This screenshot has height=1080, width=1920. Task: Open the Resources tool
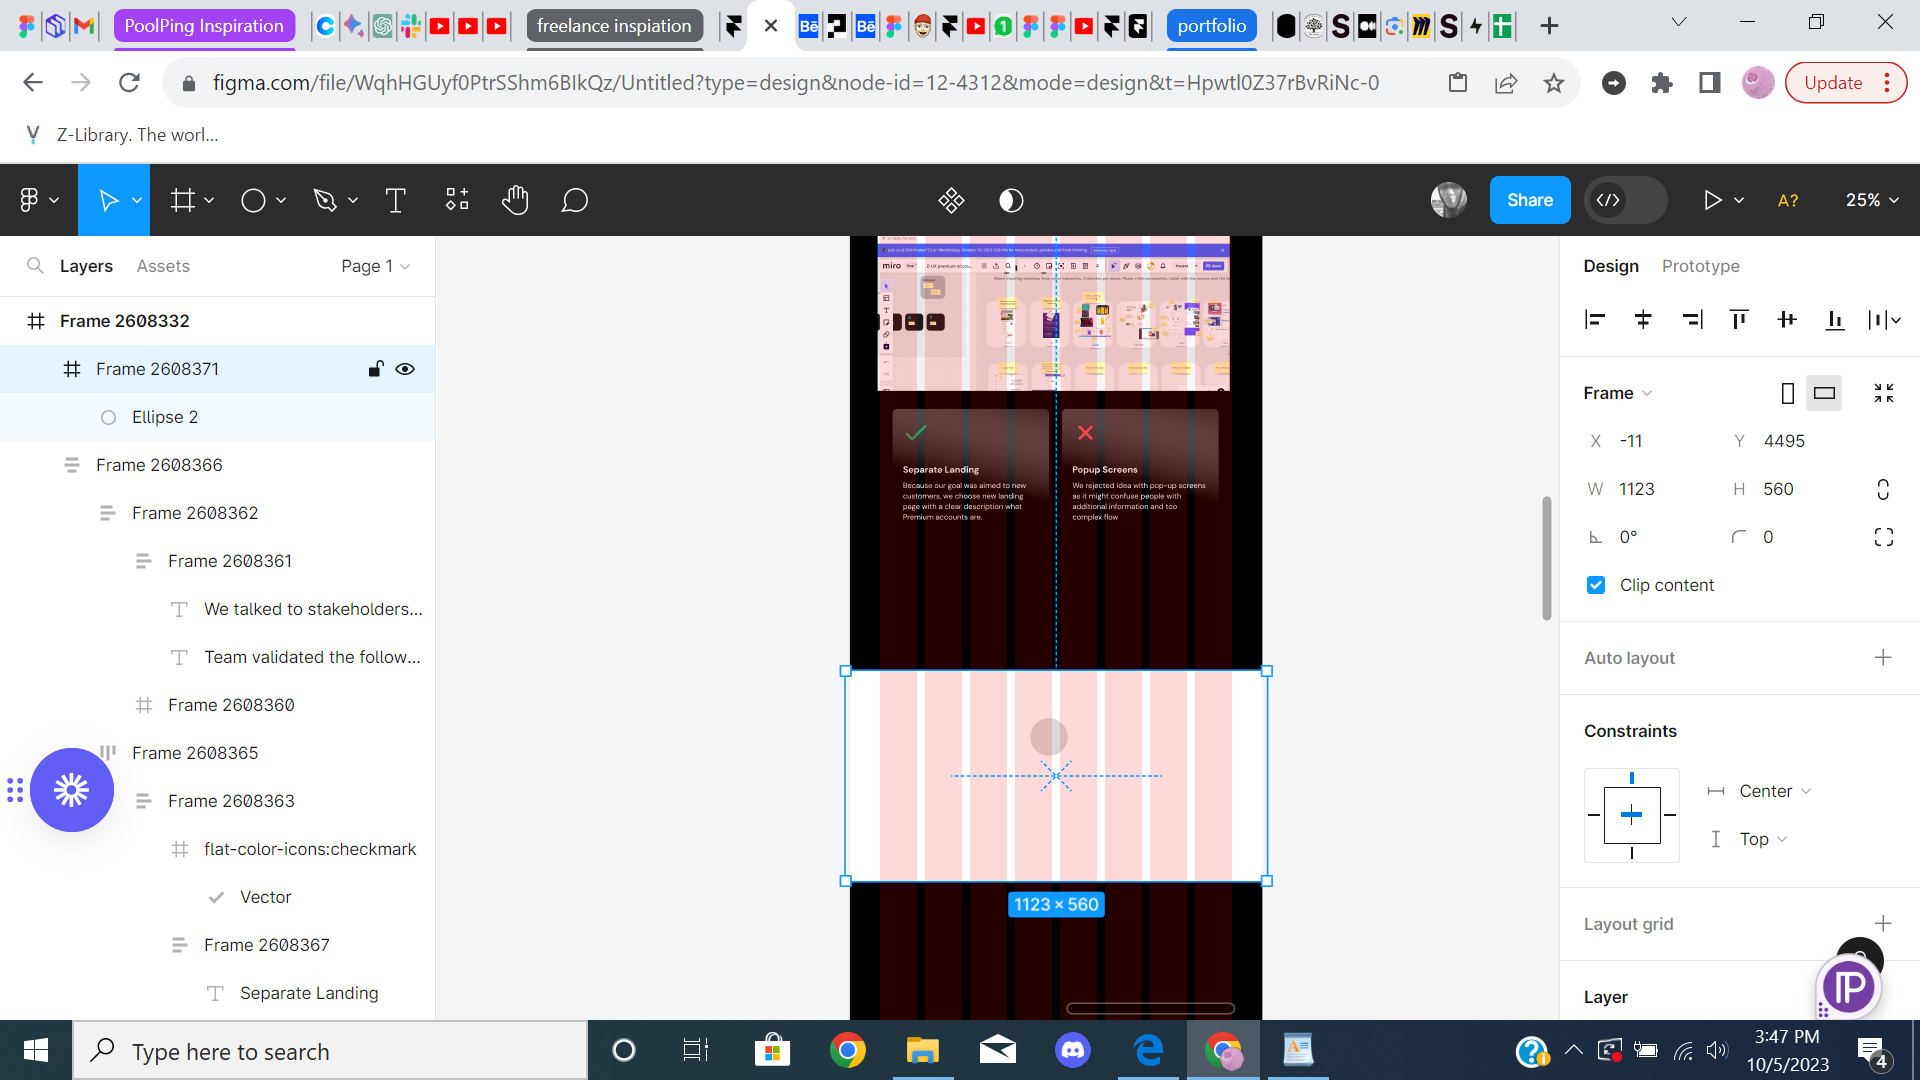point(457,201)
